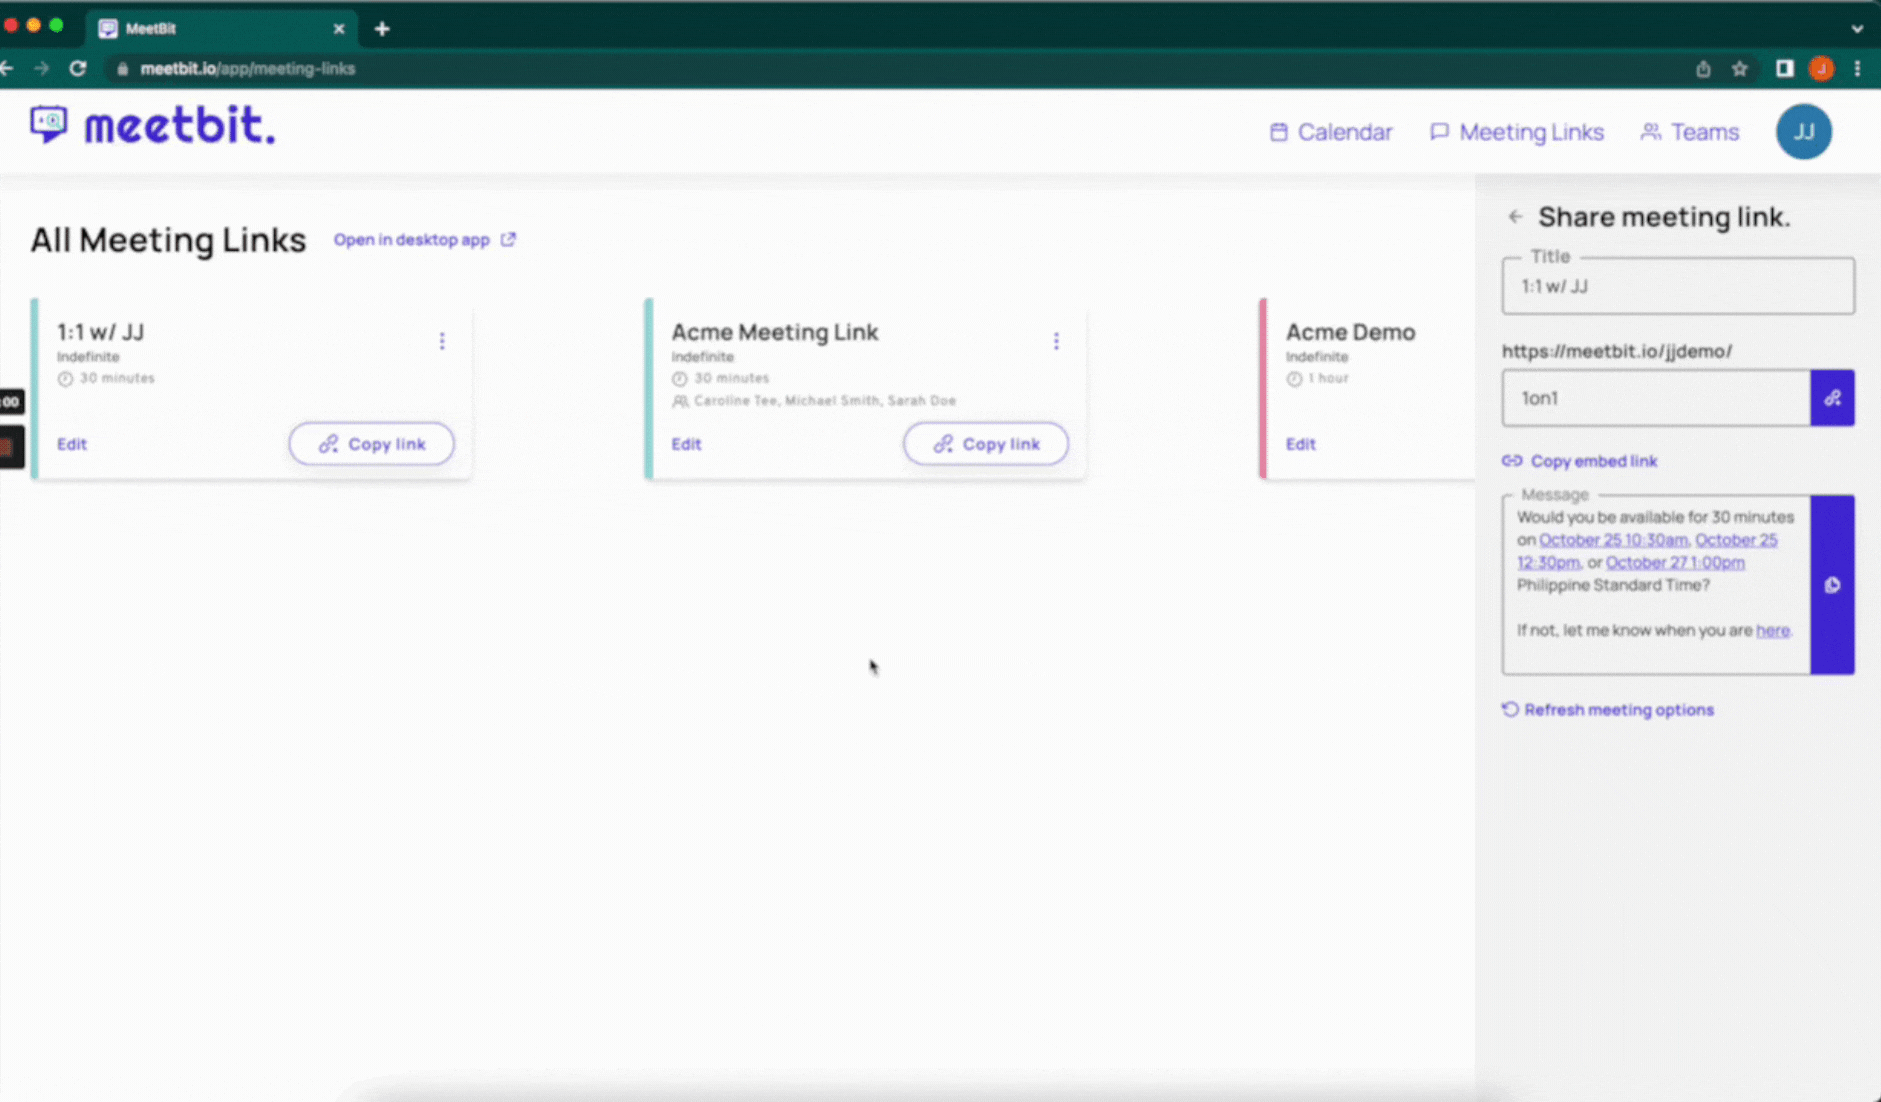Copy the meeting URL with link icon button
1881x1102 pixels.
[1833, 398]
